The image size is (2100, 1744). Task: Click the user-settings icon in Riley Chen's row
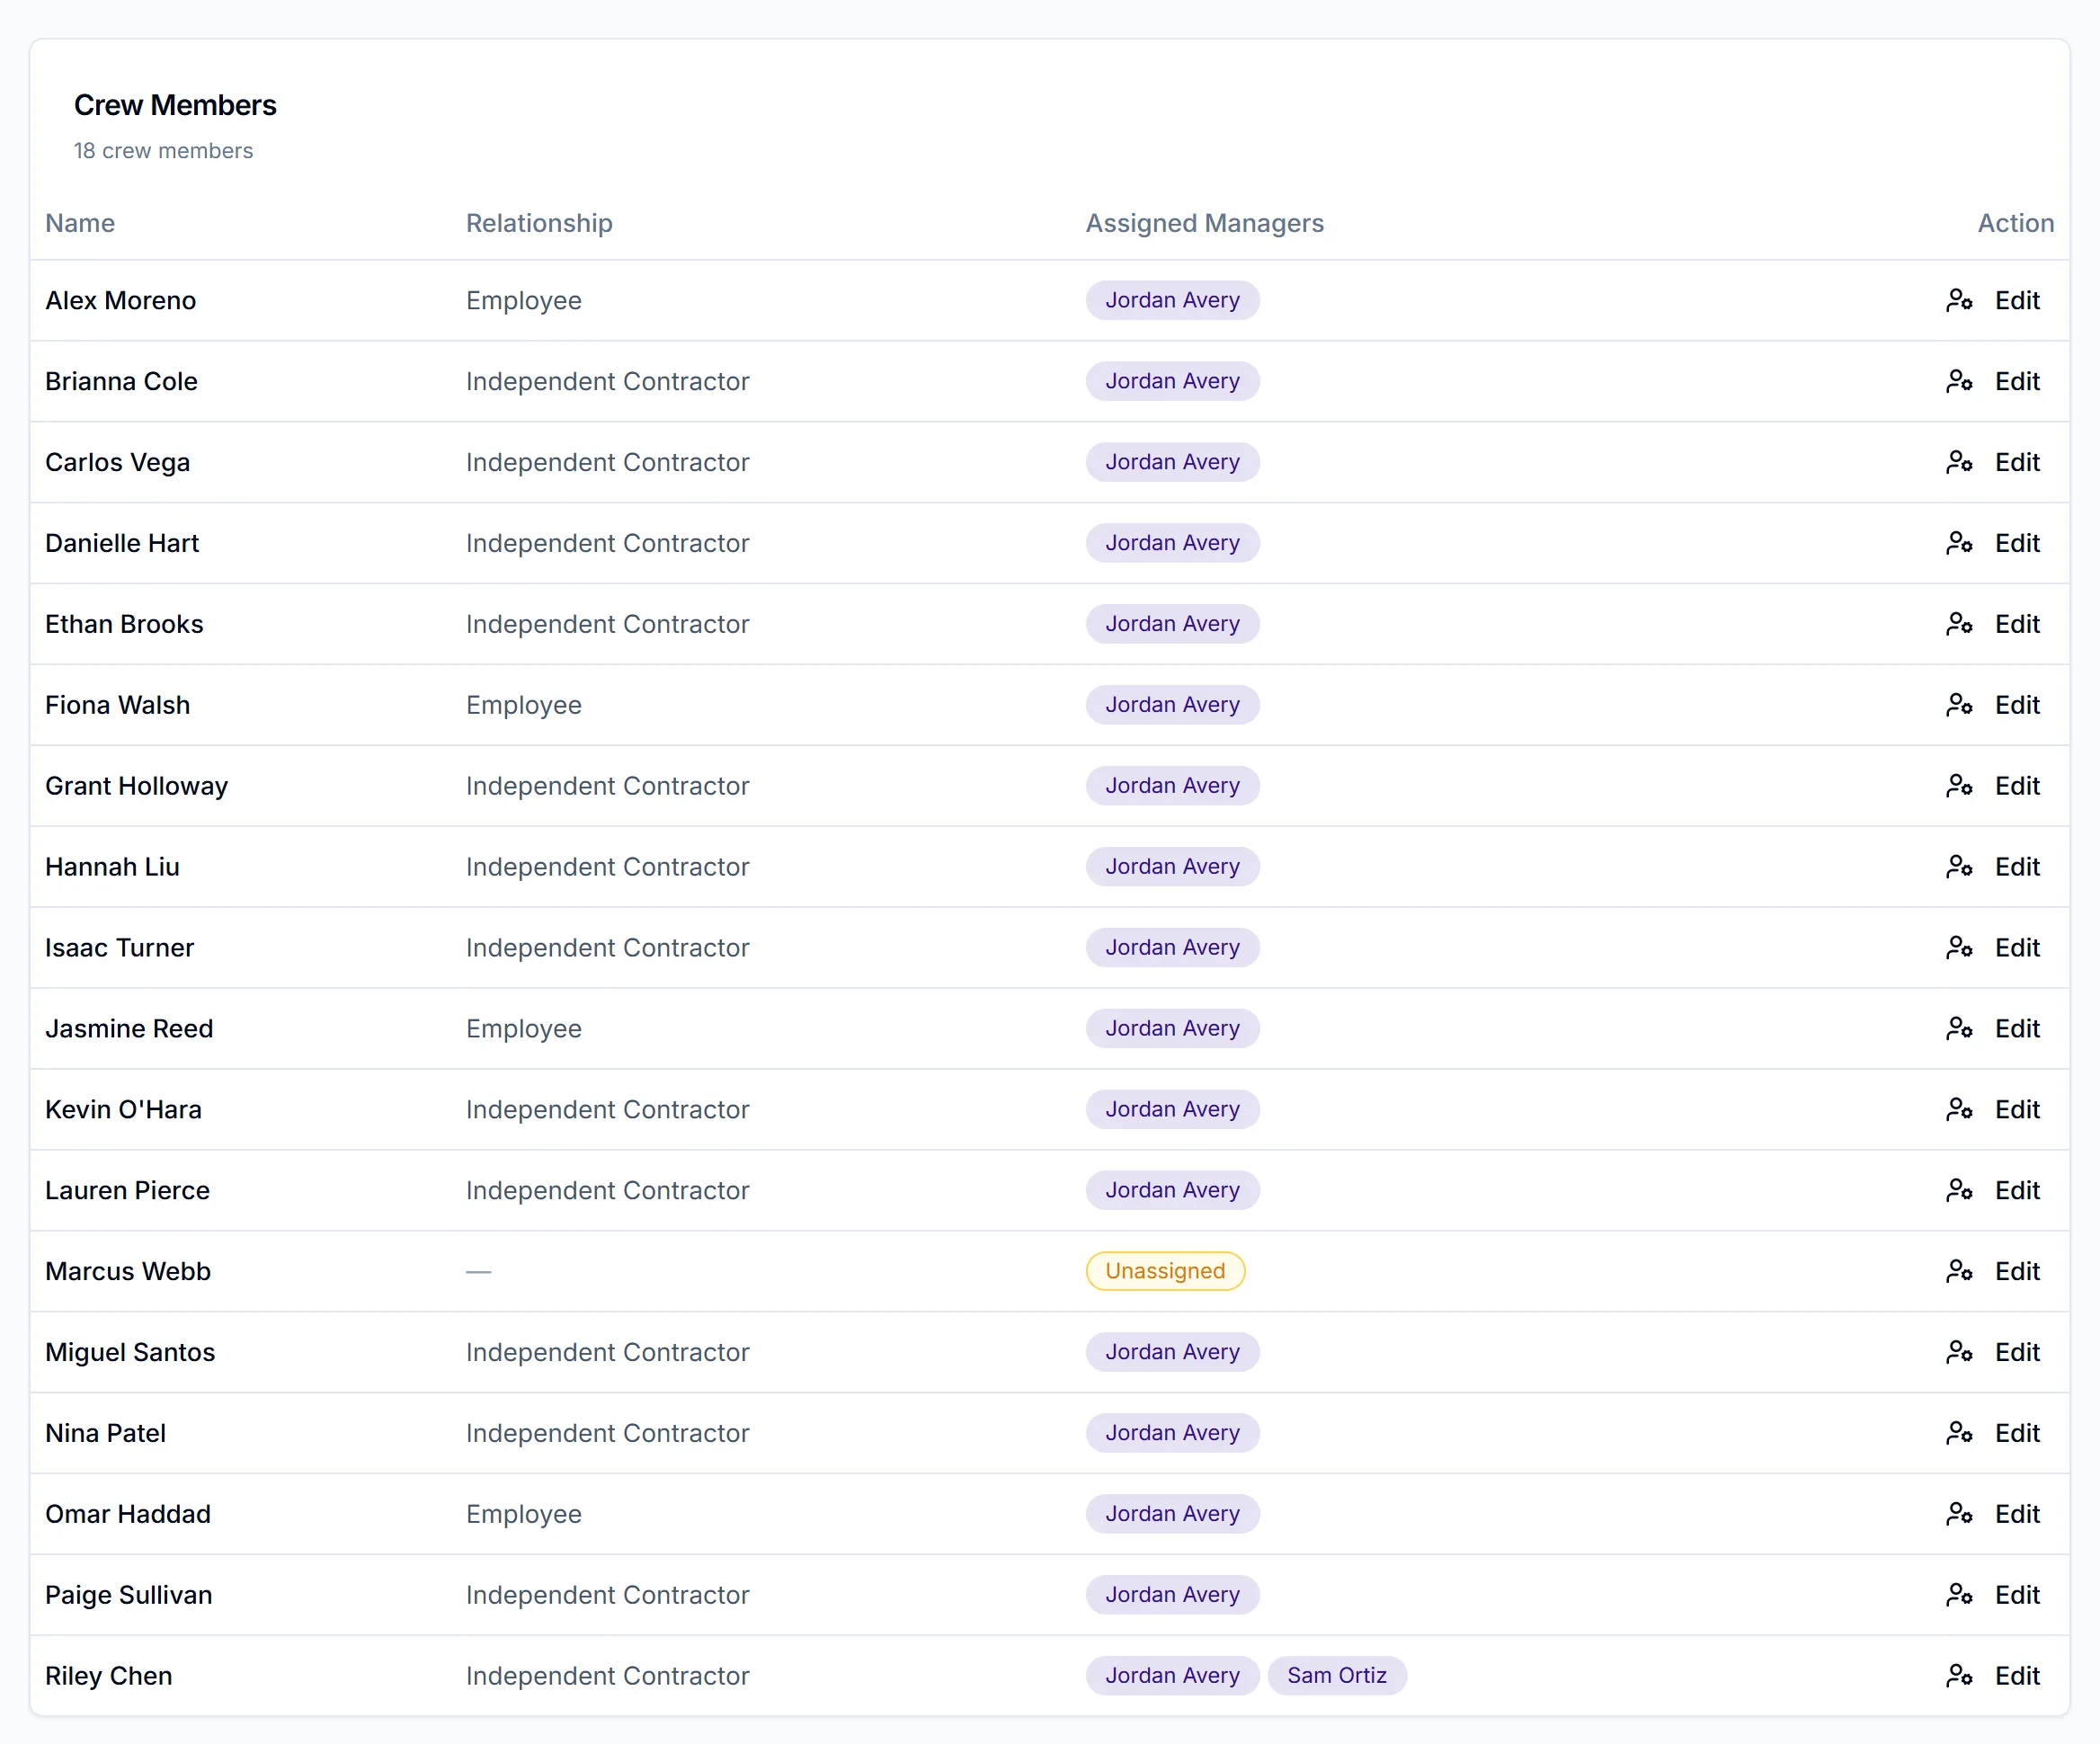click(x=1959, y=1676)
